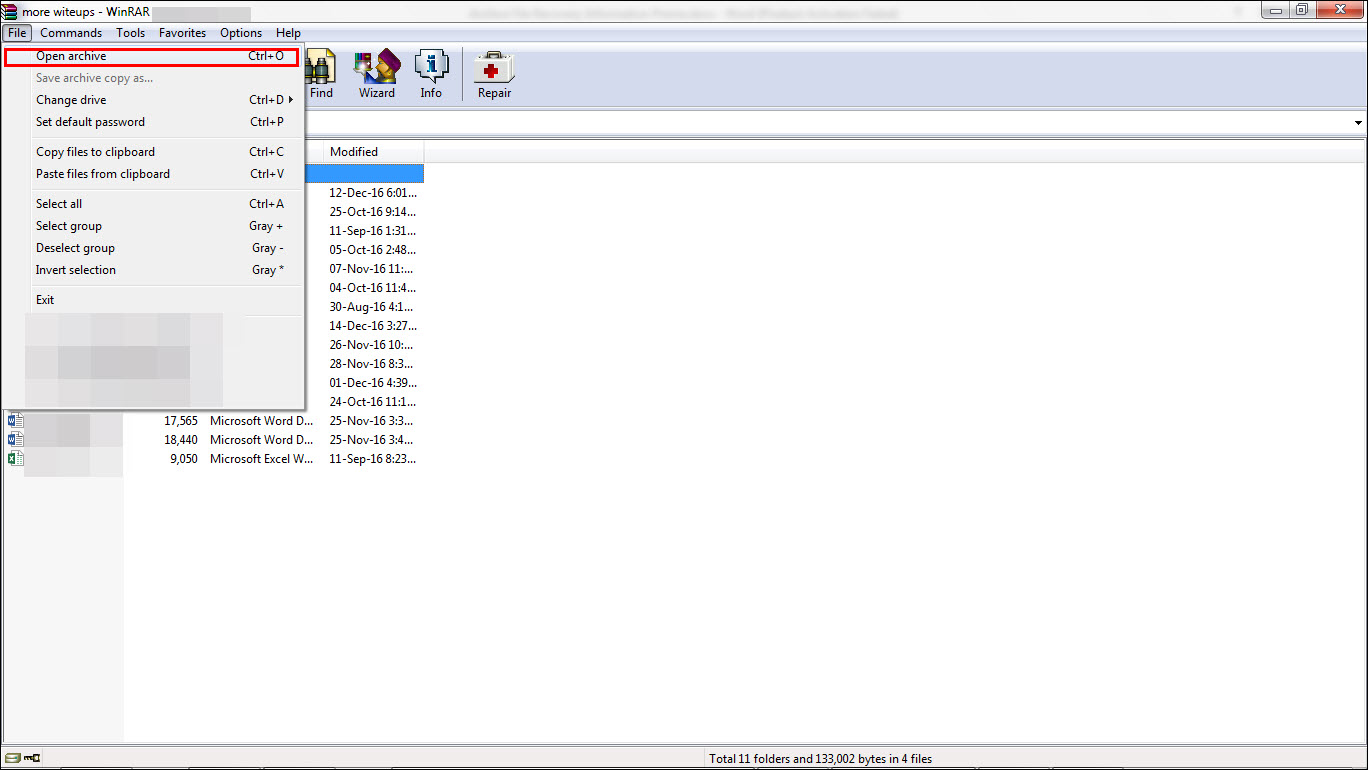The width and height of the screenshot is (1368, 770).
Task: Open the Tools menu
Action: tap(130, 33)
